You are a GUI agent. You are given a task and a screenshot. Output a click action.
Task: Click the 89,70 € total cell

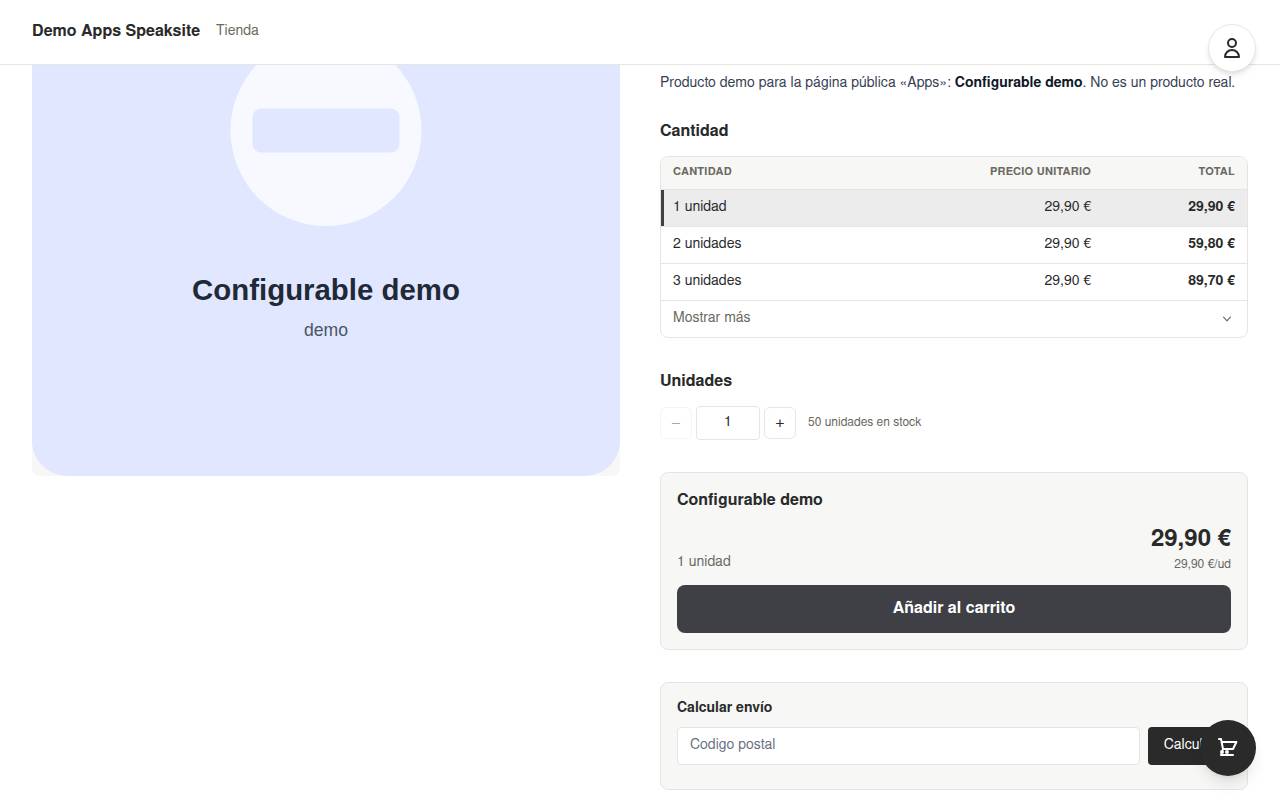point(1211,280)
